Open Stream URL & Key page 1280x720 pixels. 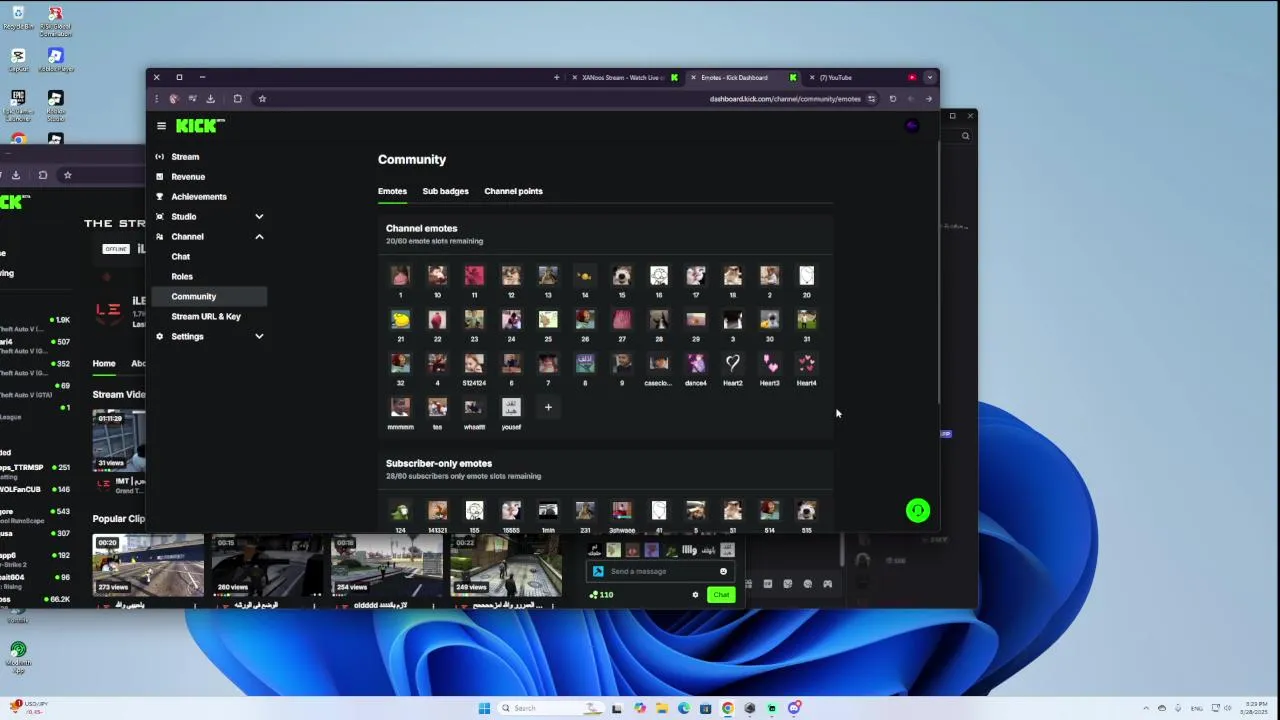click(x=206, y=317)
